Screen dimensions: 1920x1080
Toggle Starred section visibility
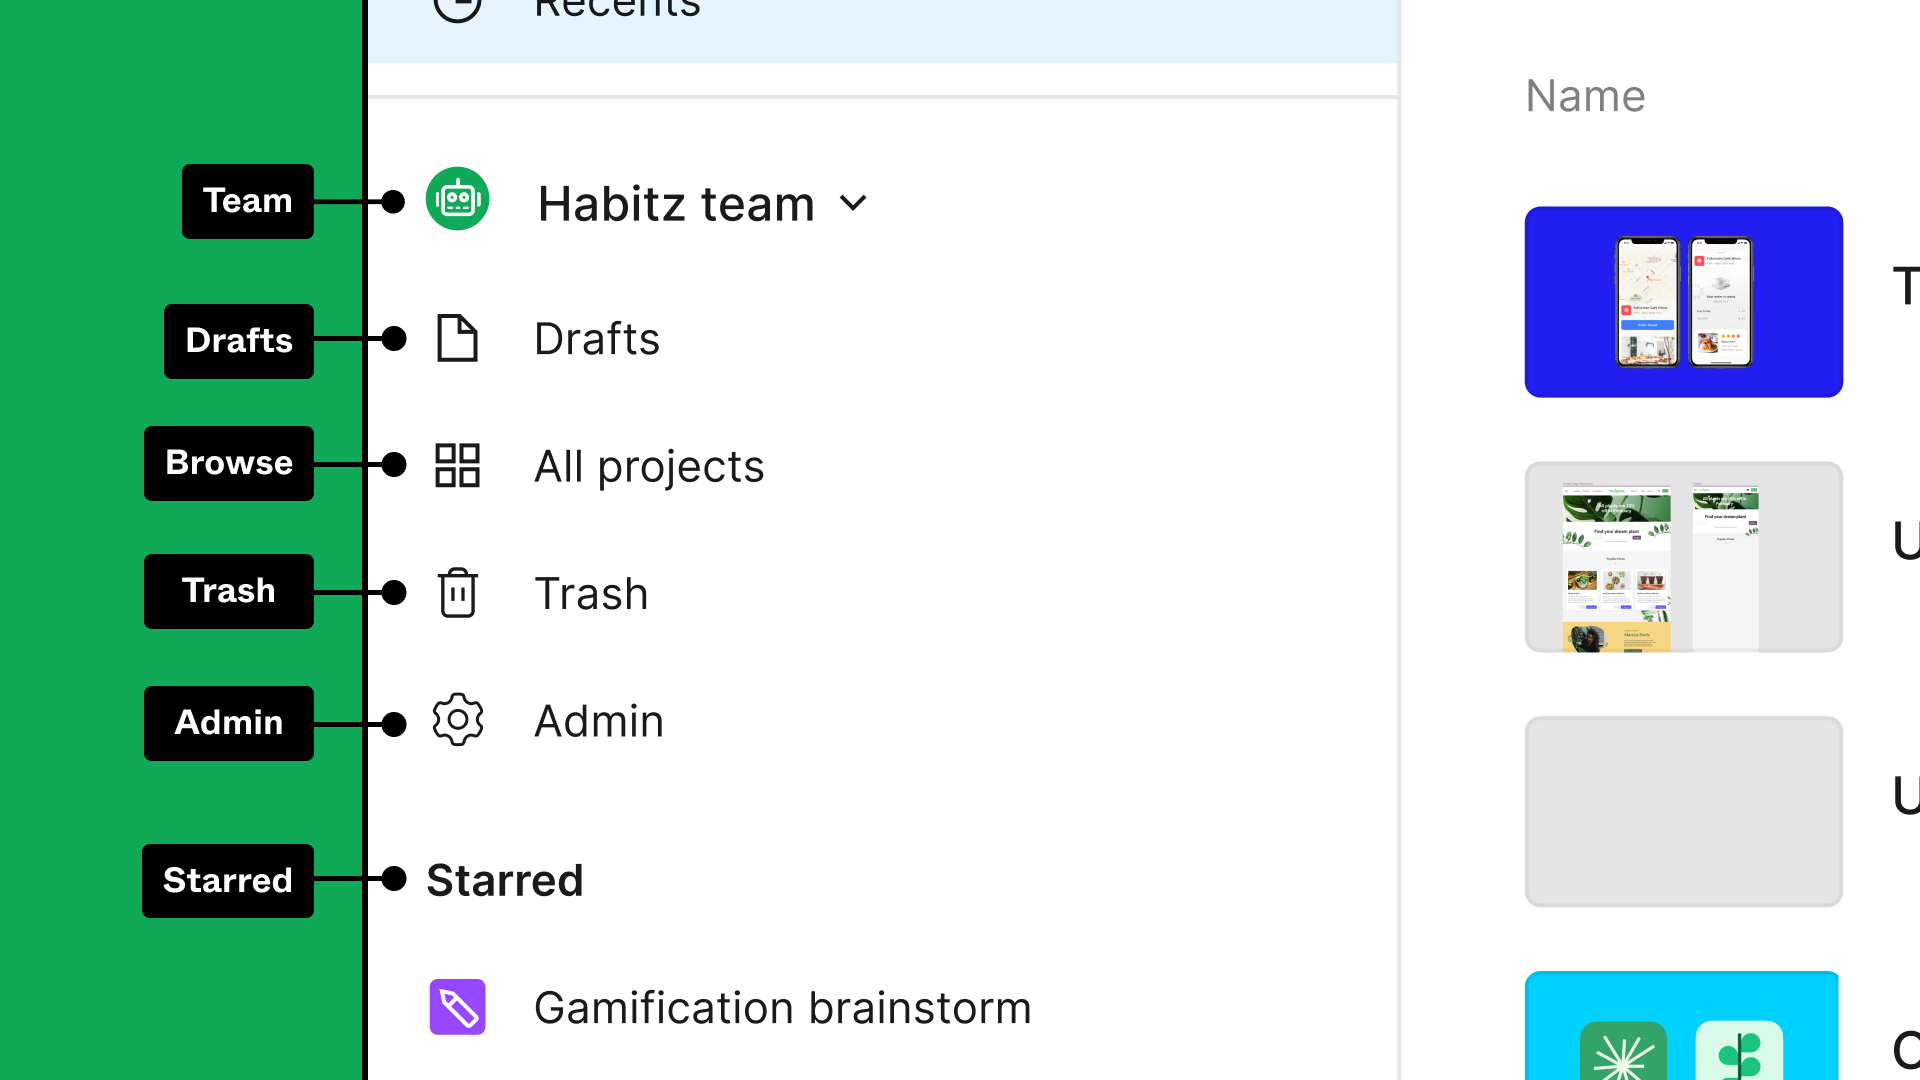[505, 880]
